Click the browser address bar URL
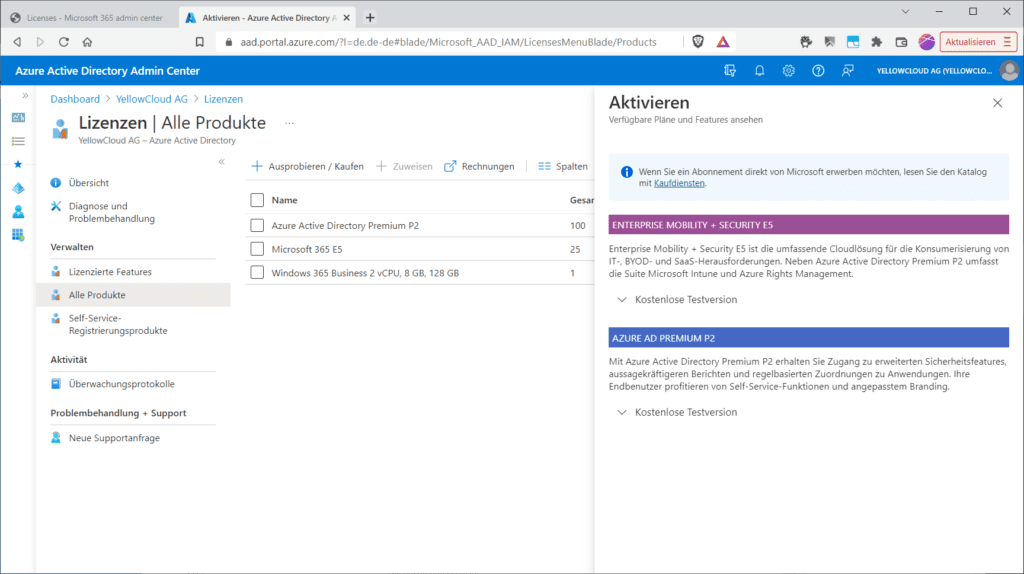This screenshot has width=1024, height=574. [x=448, y=42]
